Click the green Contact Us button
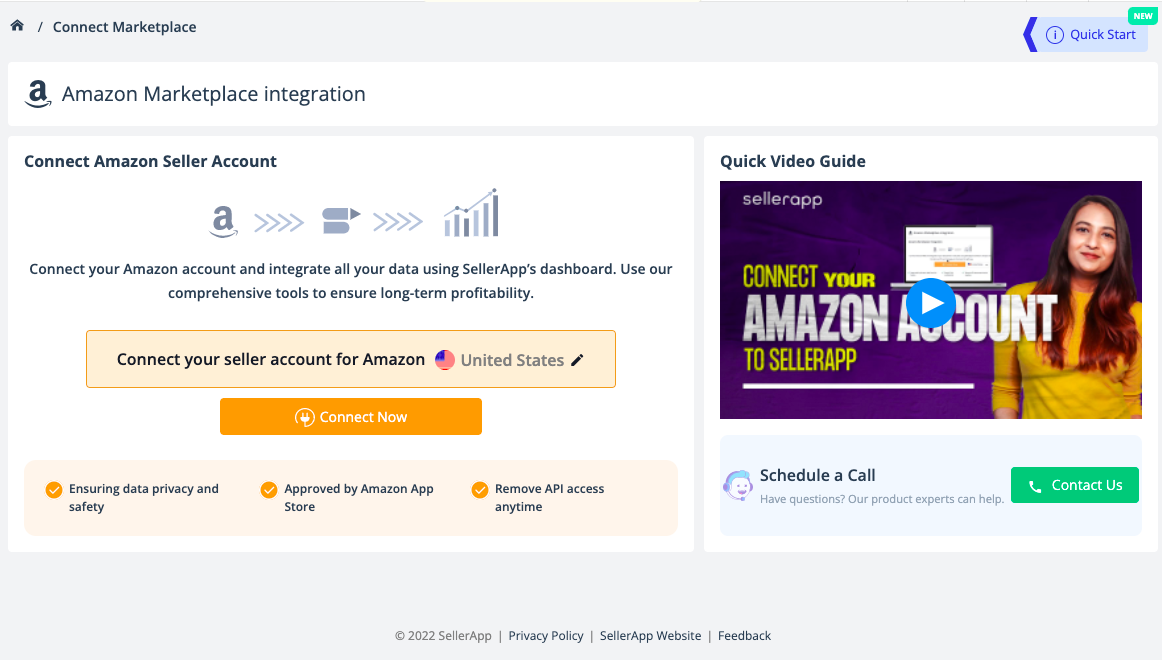The height and width of the screenshot is (660, 1162). point(1075,485)
